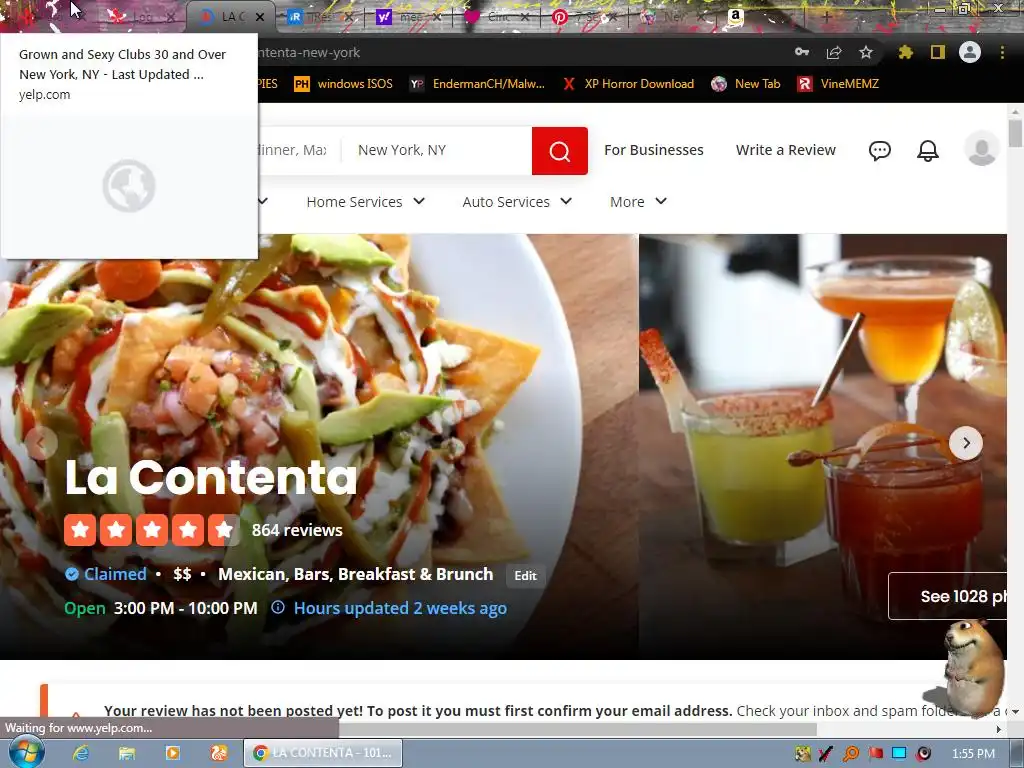Open the Yelp user avatar menu

click(x=982, y=148)
